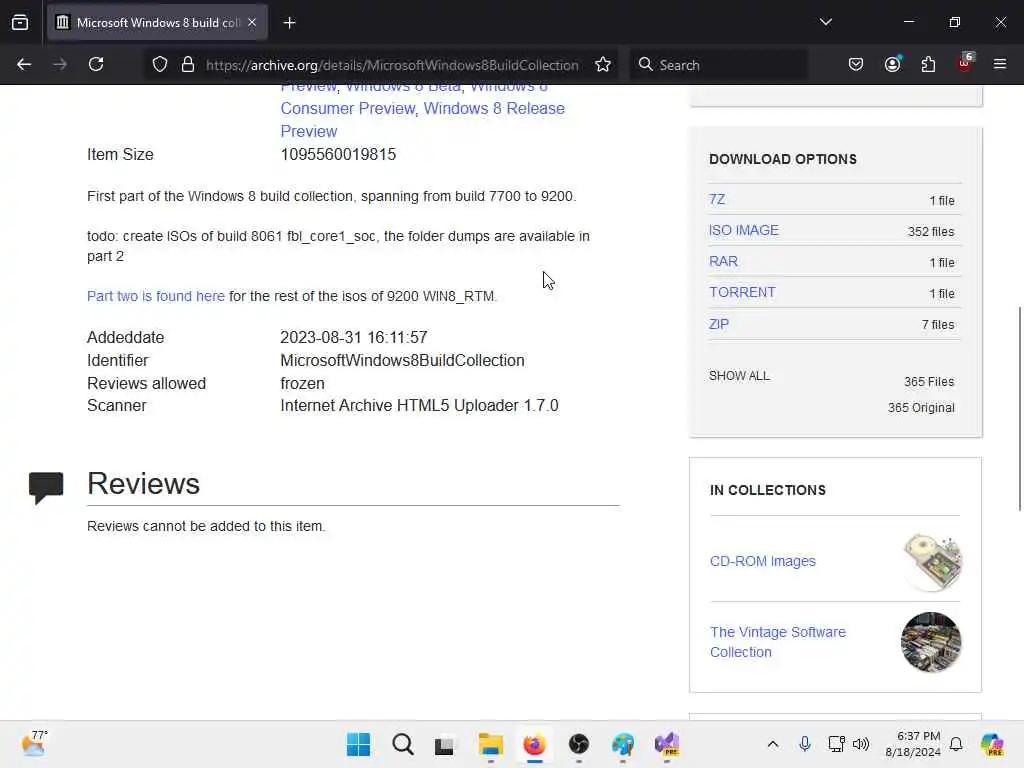1024x768 pixels.
Task: Open the Pocket save icon
Action: (x=856, y=64)
